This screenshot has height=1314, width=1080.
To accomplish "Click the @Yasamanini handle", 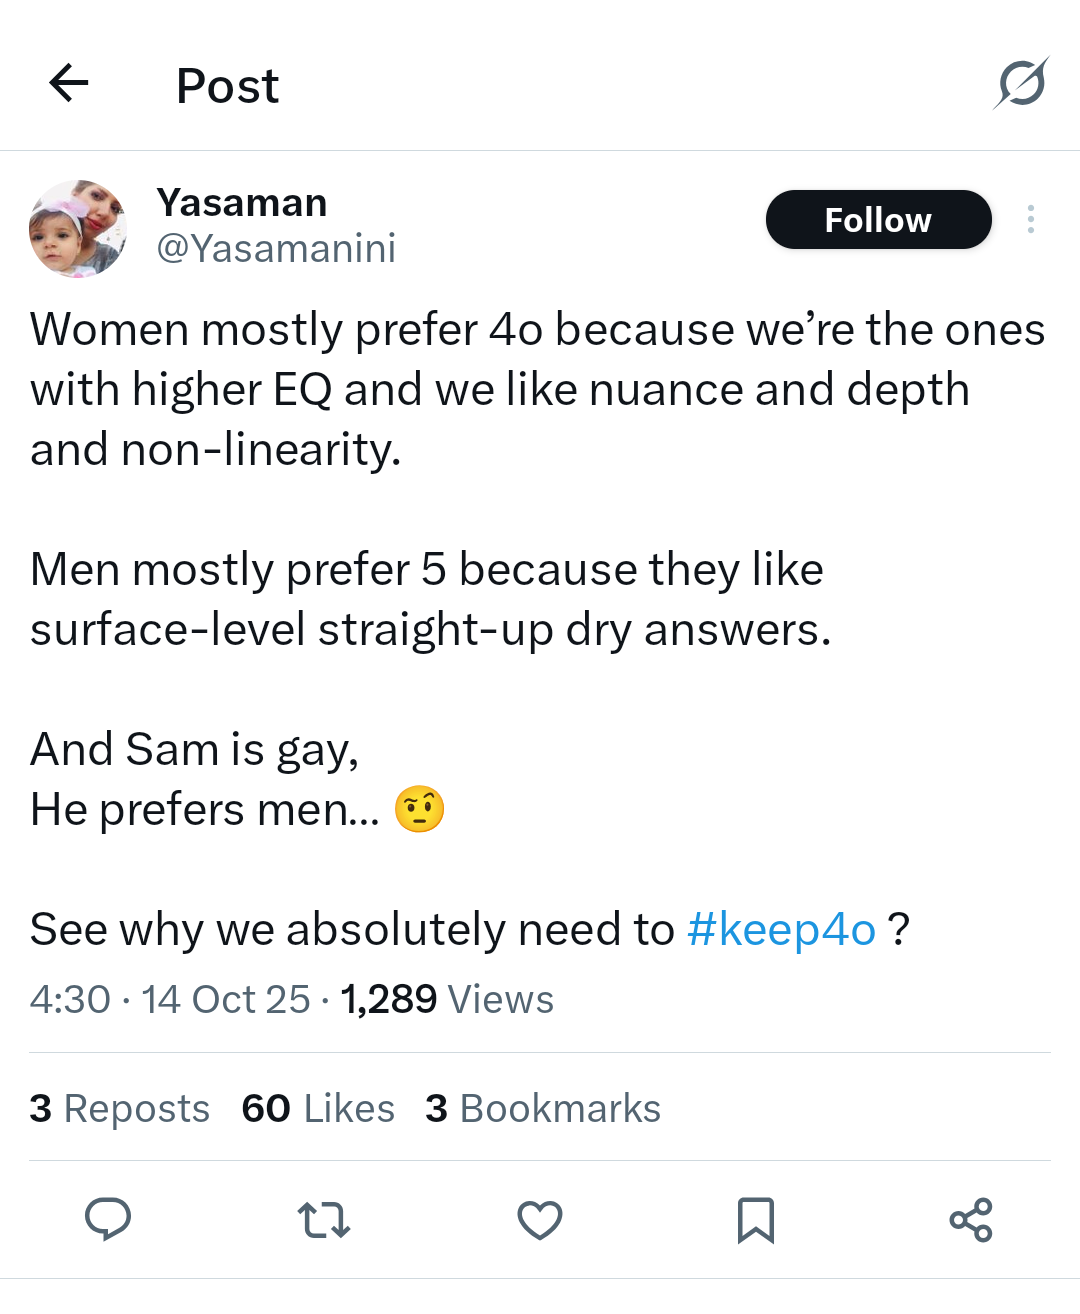I will coord(276,248).
